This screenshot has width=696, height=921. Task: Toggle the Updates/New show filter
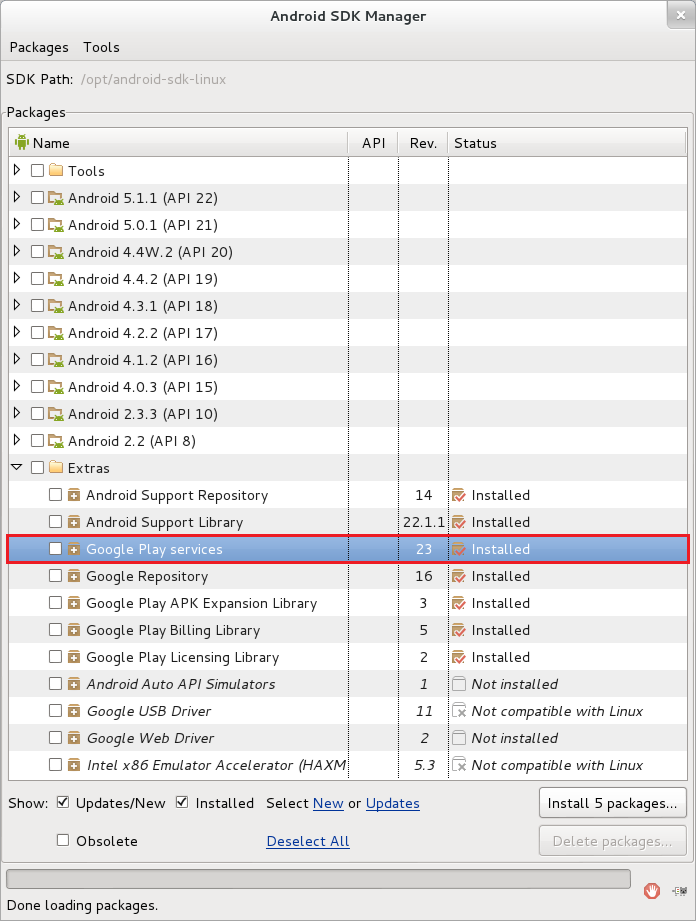[x=63, y=802]
